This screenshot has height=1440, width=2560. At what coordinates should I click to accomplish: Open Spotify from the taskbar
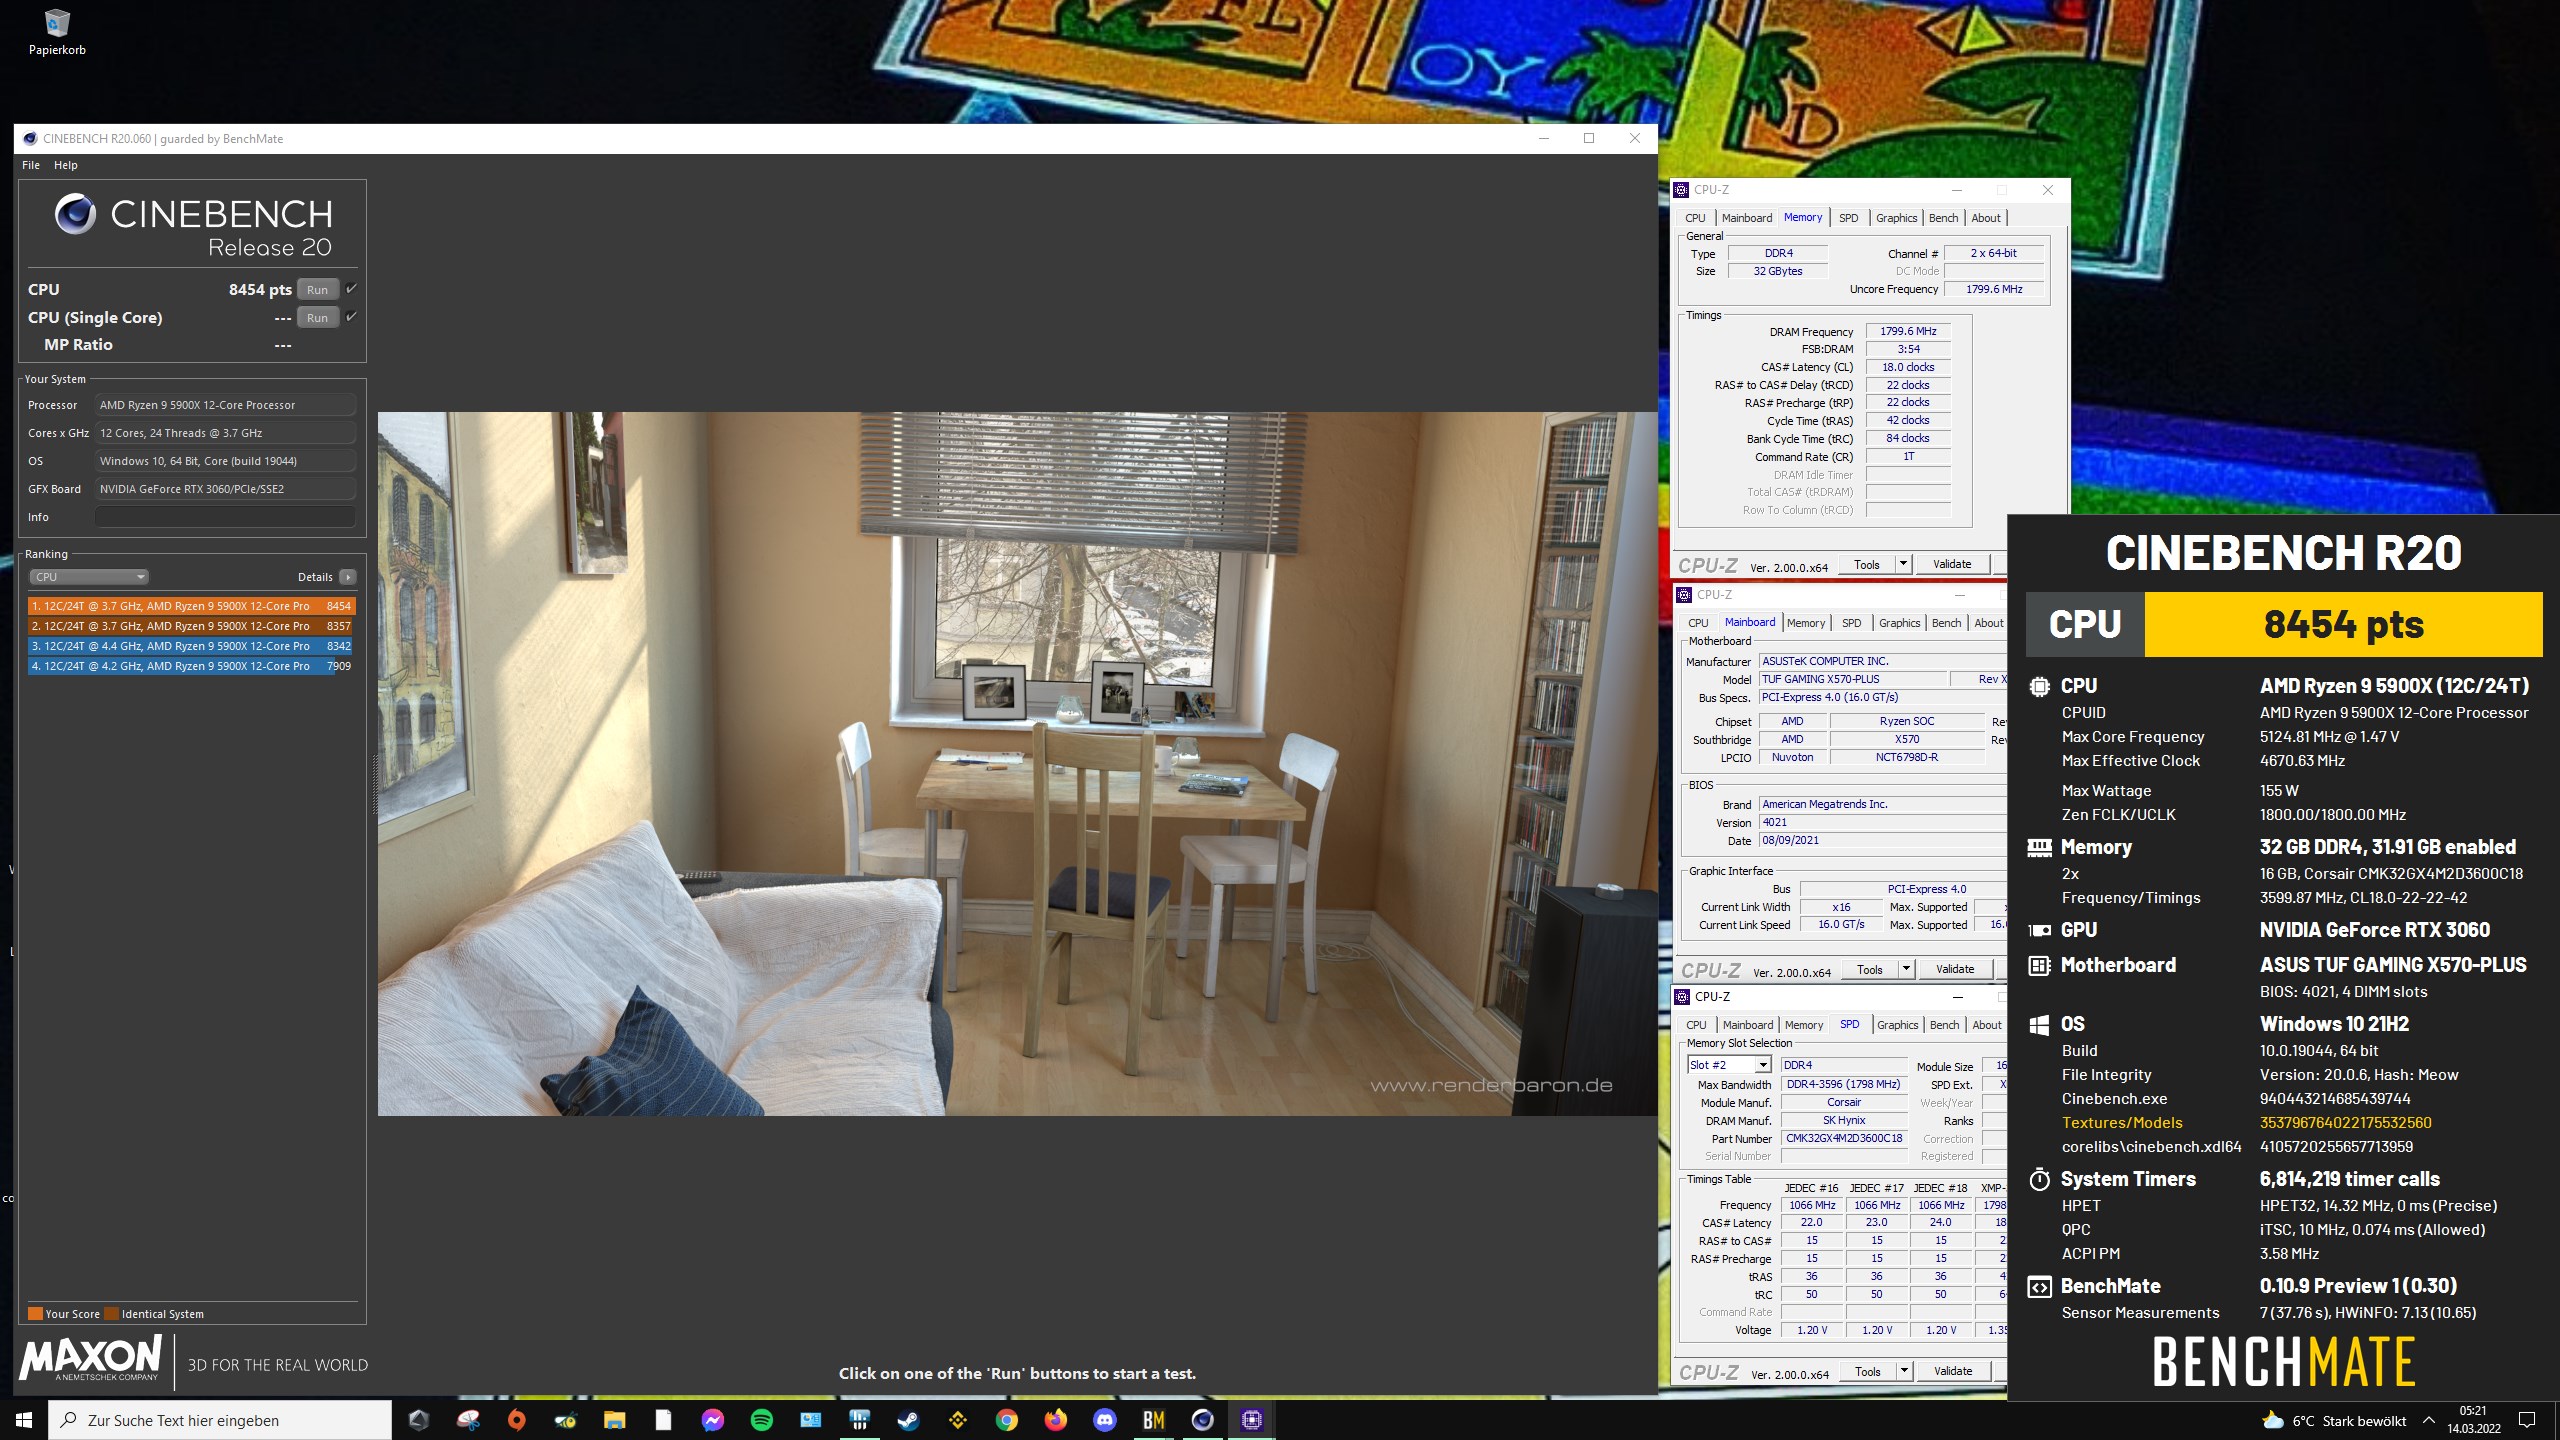point(761,1420)
